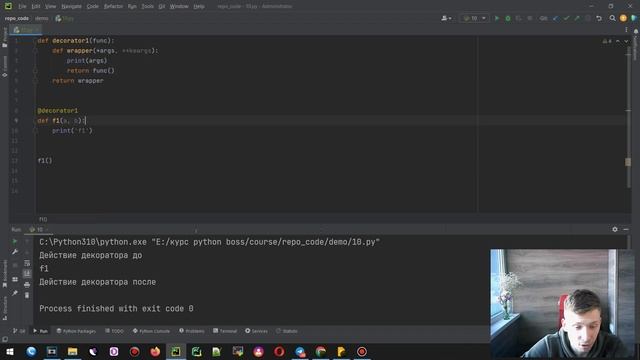
Task: Click the Git rollback arrow icon
Action: (599, 18)
